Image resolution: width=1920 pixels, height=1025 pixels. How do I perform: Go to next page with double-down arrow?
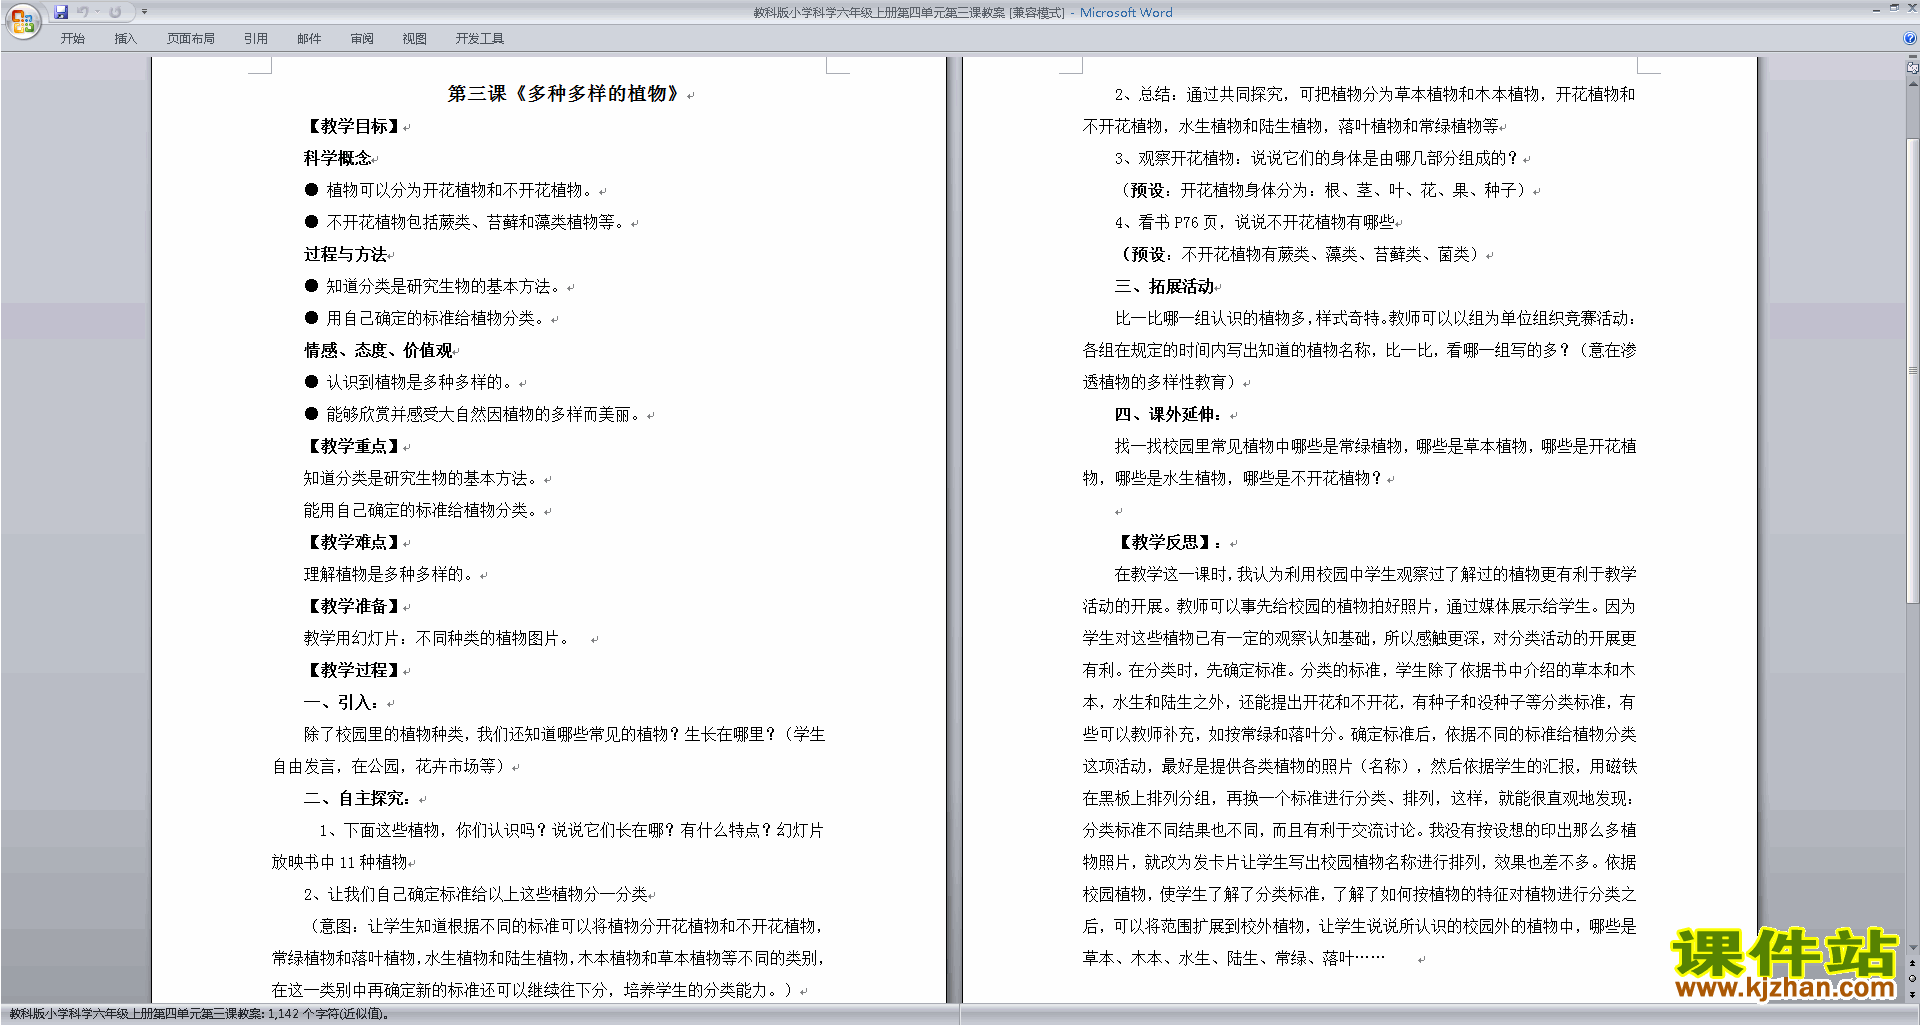[1912, 994]
